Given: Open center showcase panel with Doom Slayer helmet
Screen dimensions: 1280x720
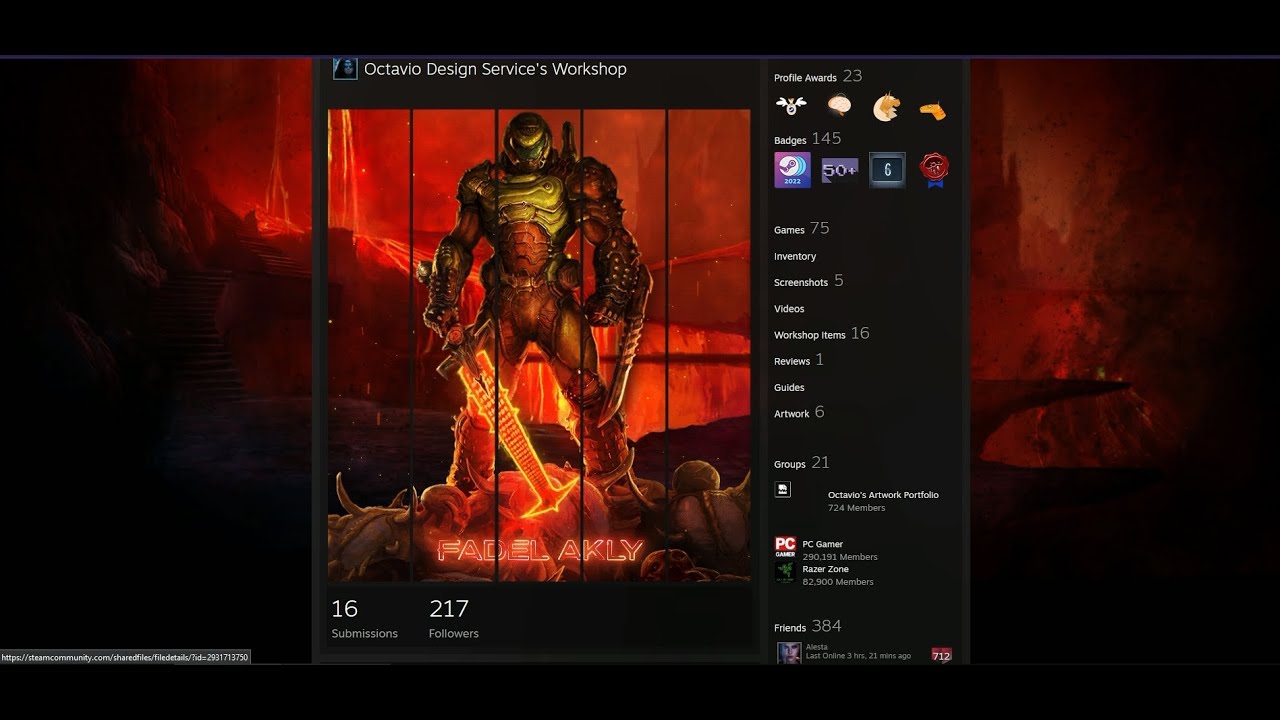Looking at the screenshot, I should tap(539, 345).
